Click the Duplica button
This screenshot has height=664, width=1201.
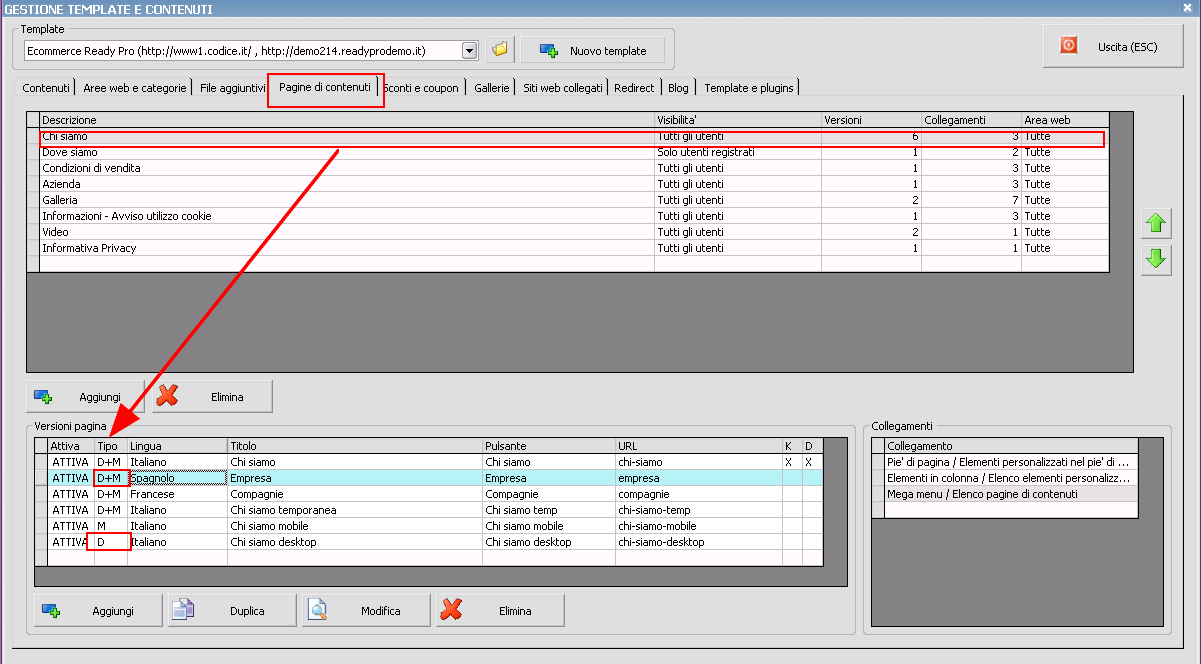pyautogui.click(x=232, y=610)
